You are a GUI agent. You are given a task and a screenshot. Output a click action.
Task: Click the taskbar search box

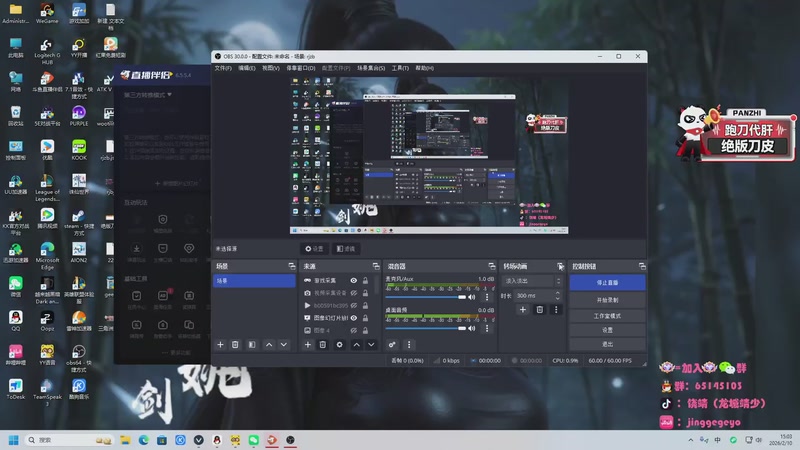tap(69, 440)
